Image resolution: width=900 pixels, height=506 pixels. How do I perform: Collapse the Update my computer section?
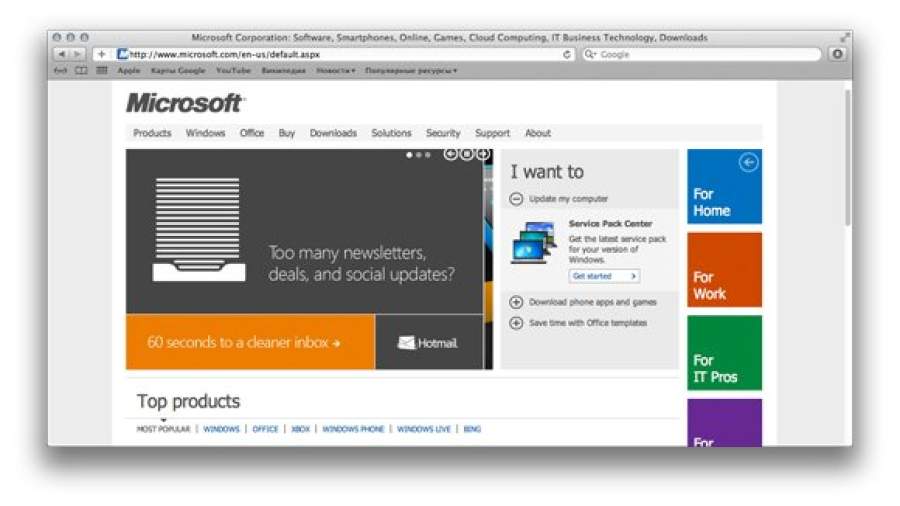tap(516, 199)
